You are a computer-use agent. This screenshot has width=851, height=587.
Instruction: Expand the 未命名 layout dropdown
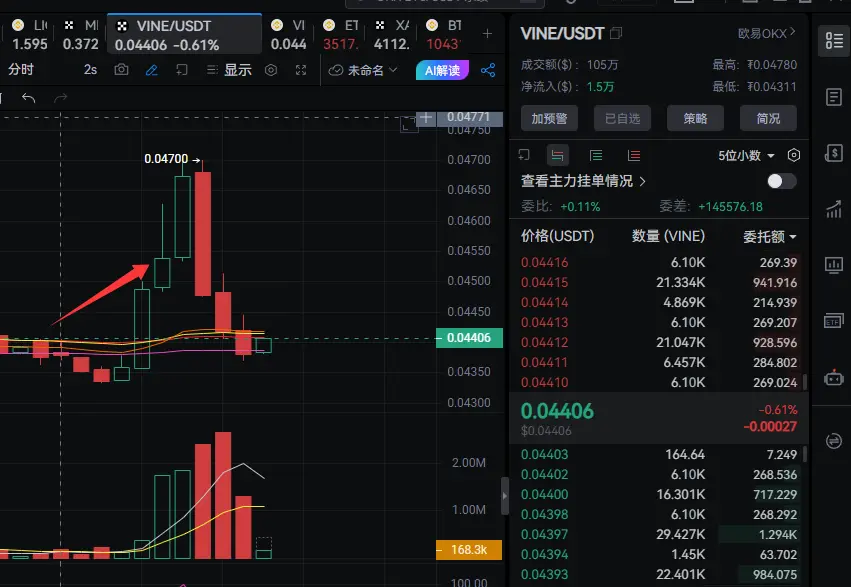coord(364,70)
